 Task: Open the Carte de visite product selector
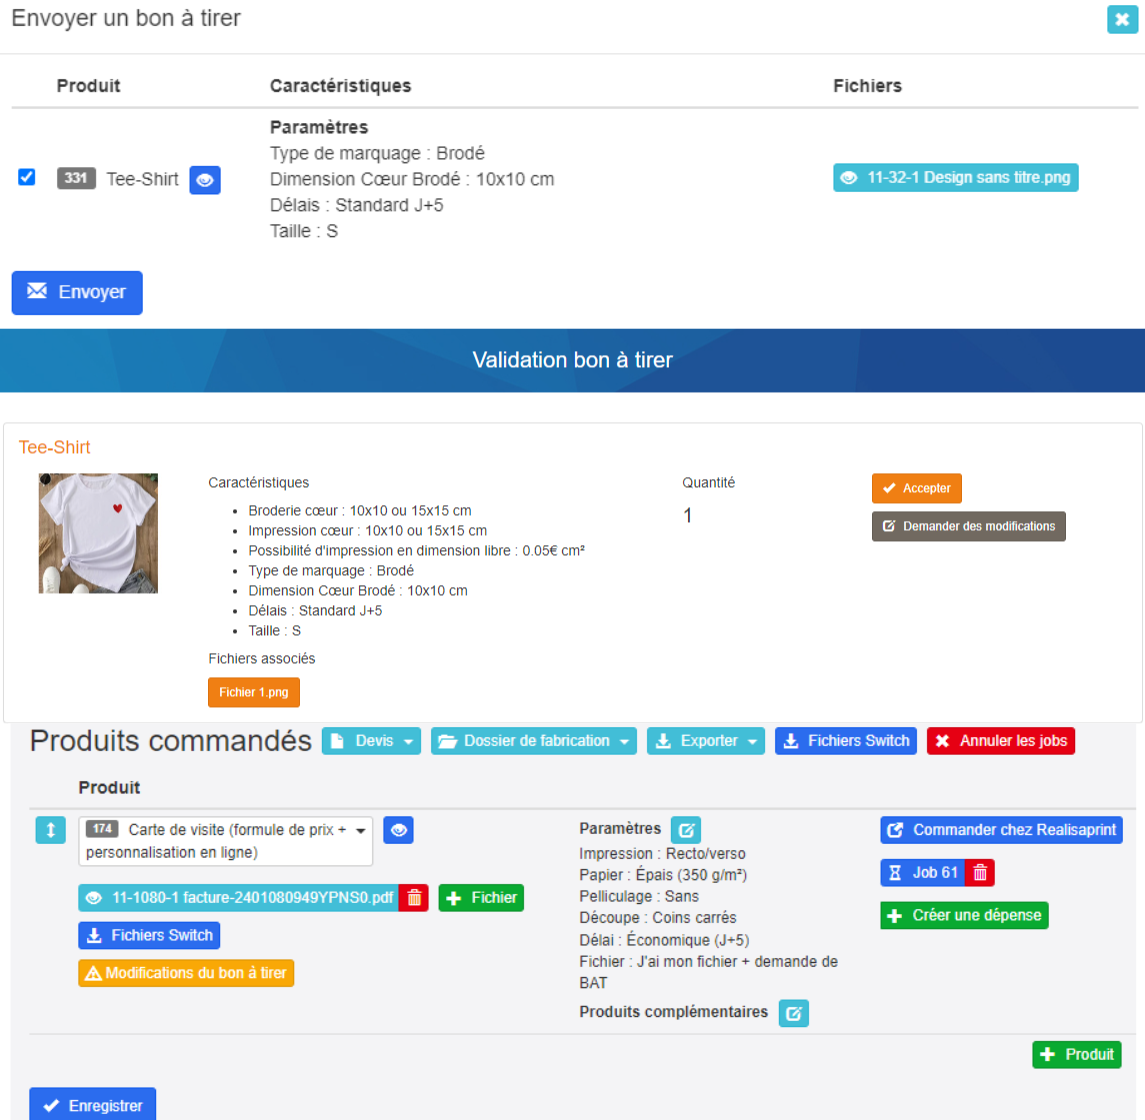tap(226, 841)
